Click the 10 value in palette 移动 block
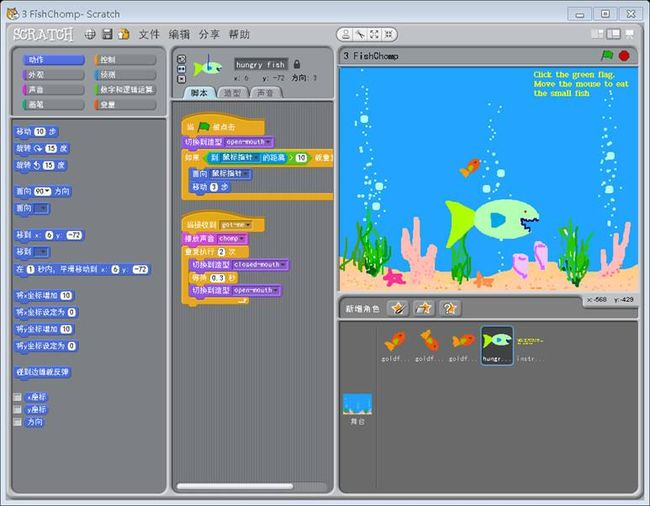Screen dimensions: 650x506 point(39,132)
